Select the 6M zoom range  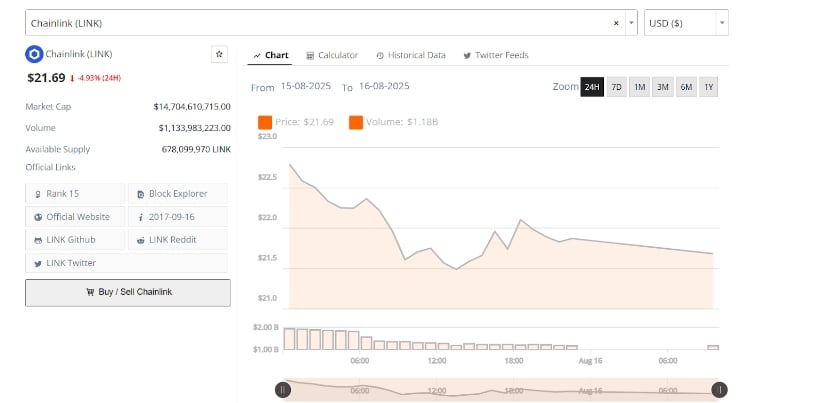point(686,87)
